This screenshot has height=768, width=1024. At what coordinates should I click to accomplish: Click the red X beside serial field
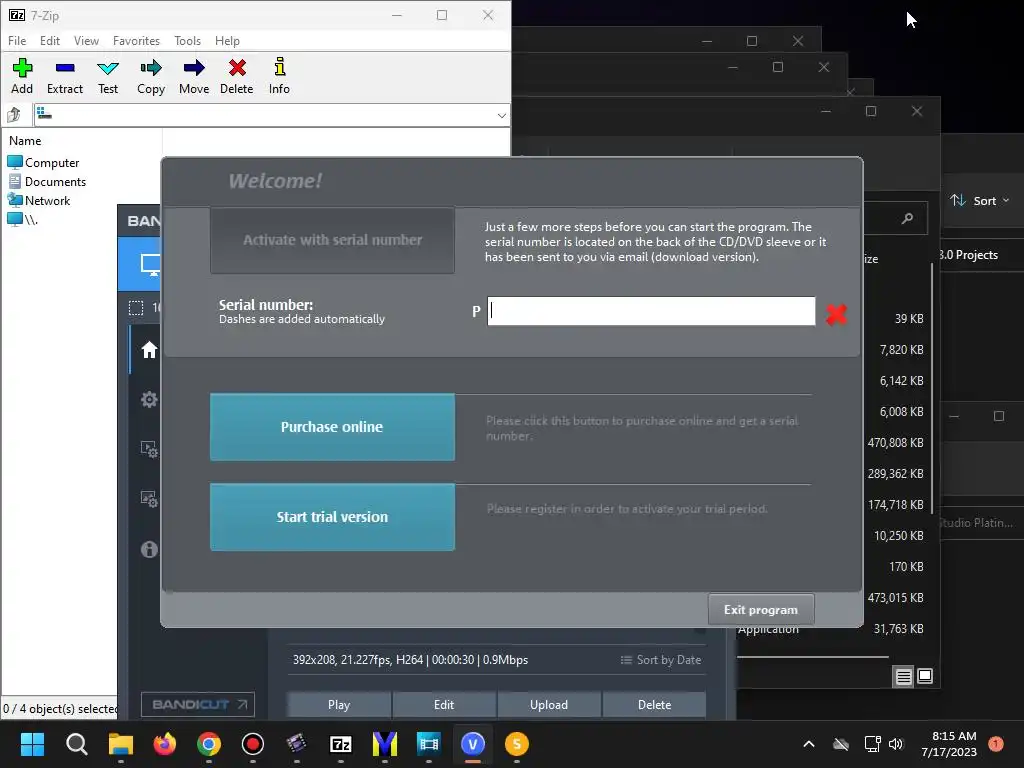(x=836, y=314)
